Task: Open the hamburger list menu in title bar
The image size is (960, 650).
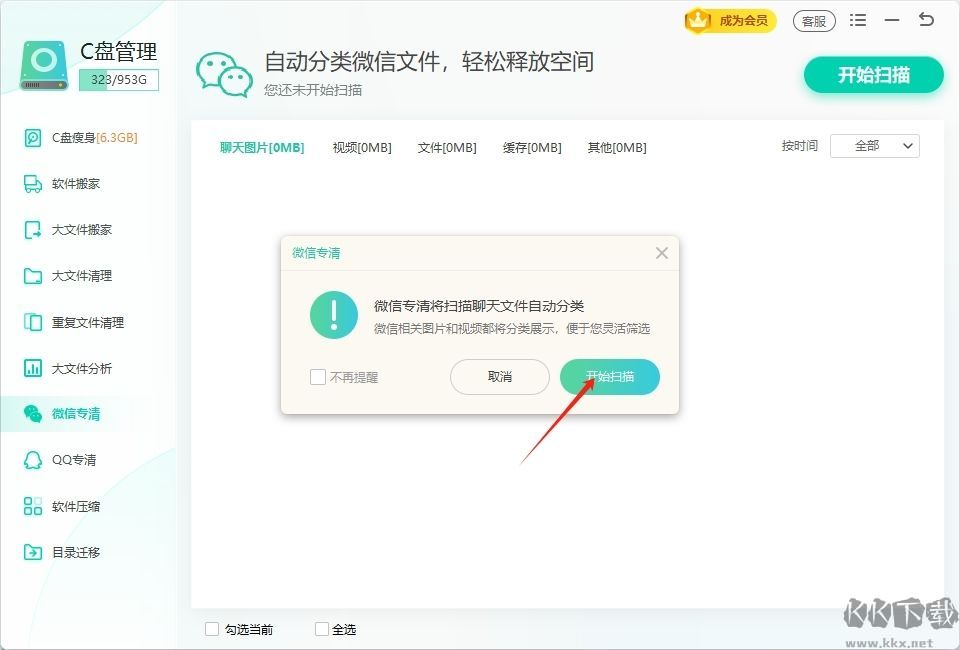Action: (x=858, y=20)
